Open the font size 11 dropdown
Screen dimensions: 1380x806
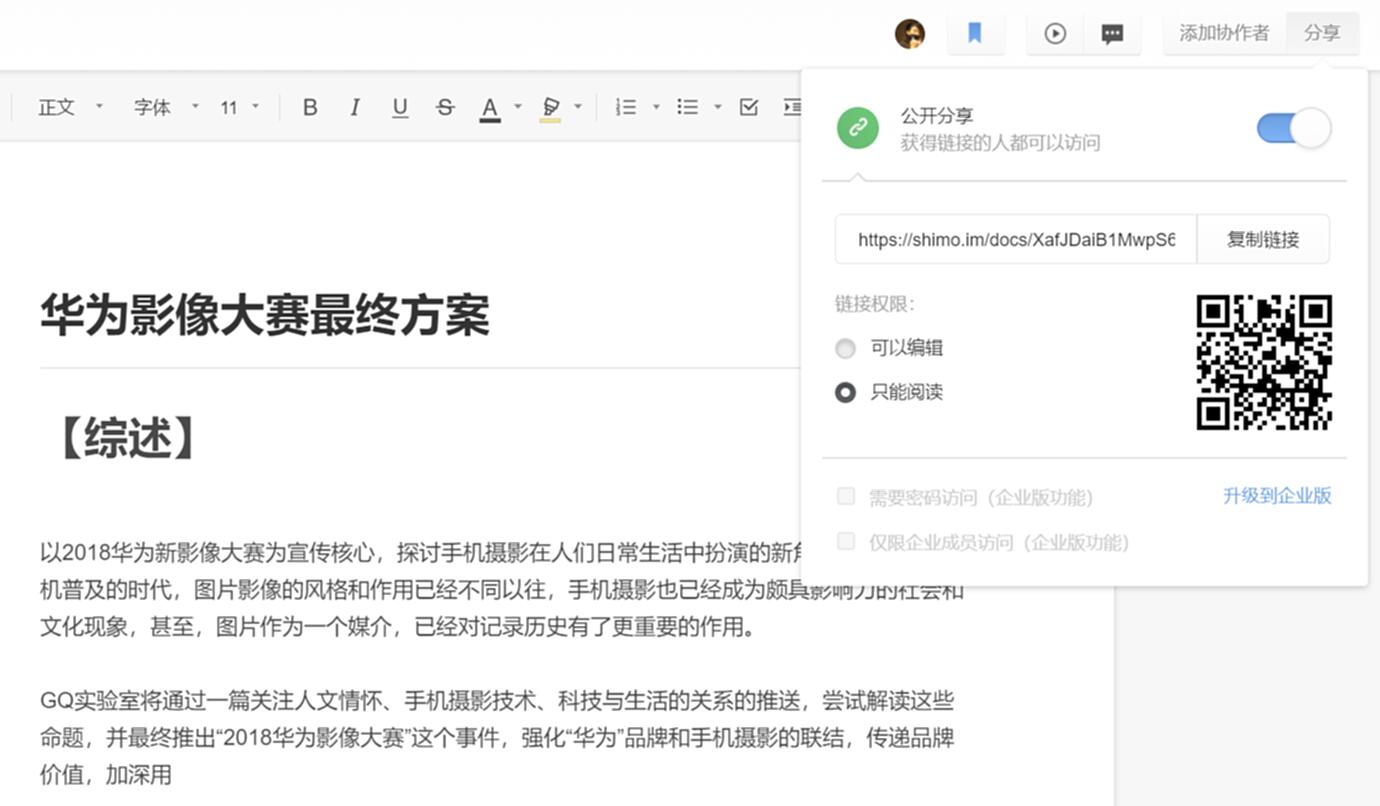coord(240,107)
